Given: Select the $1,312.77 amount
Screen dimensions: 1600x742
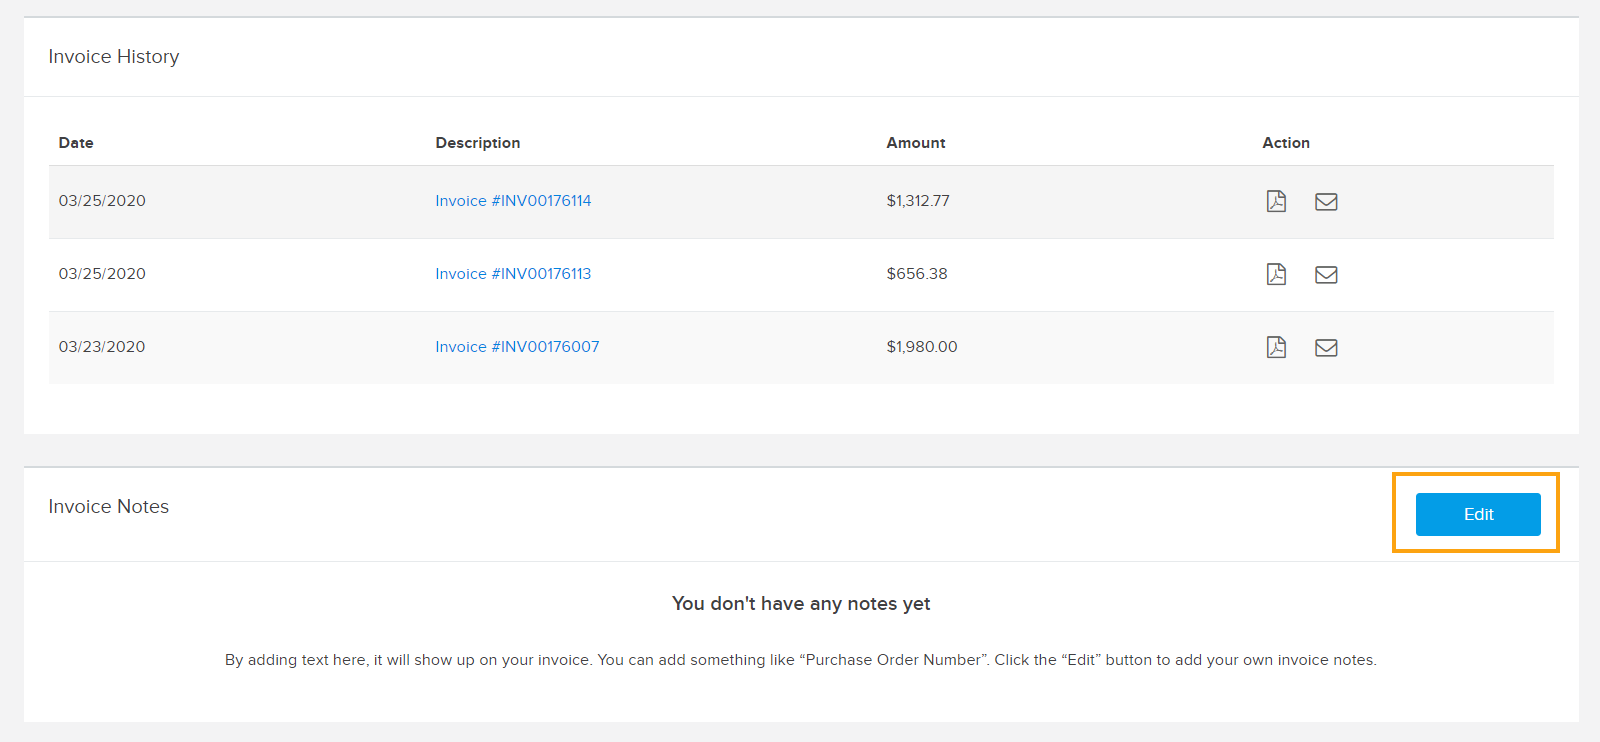Looking at the screenshot, I should point(918,201).
